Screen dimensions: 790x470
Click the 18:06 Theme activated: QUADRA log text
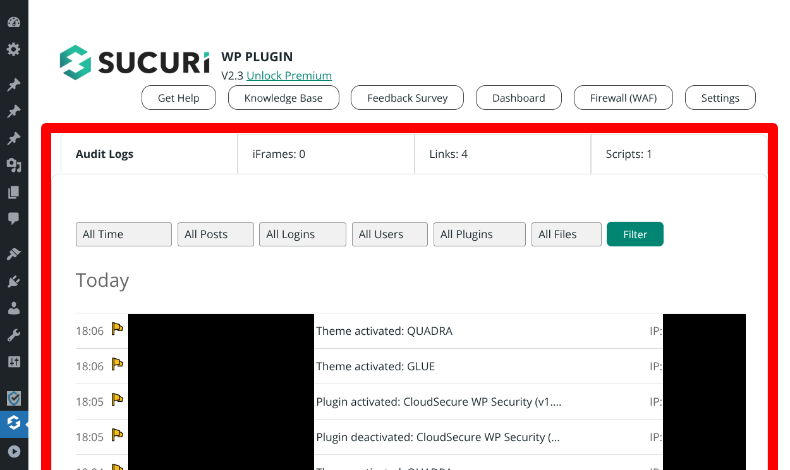[x=384, y=331]
